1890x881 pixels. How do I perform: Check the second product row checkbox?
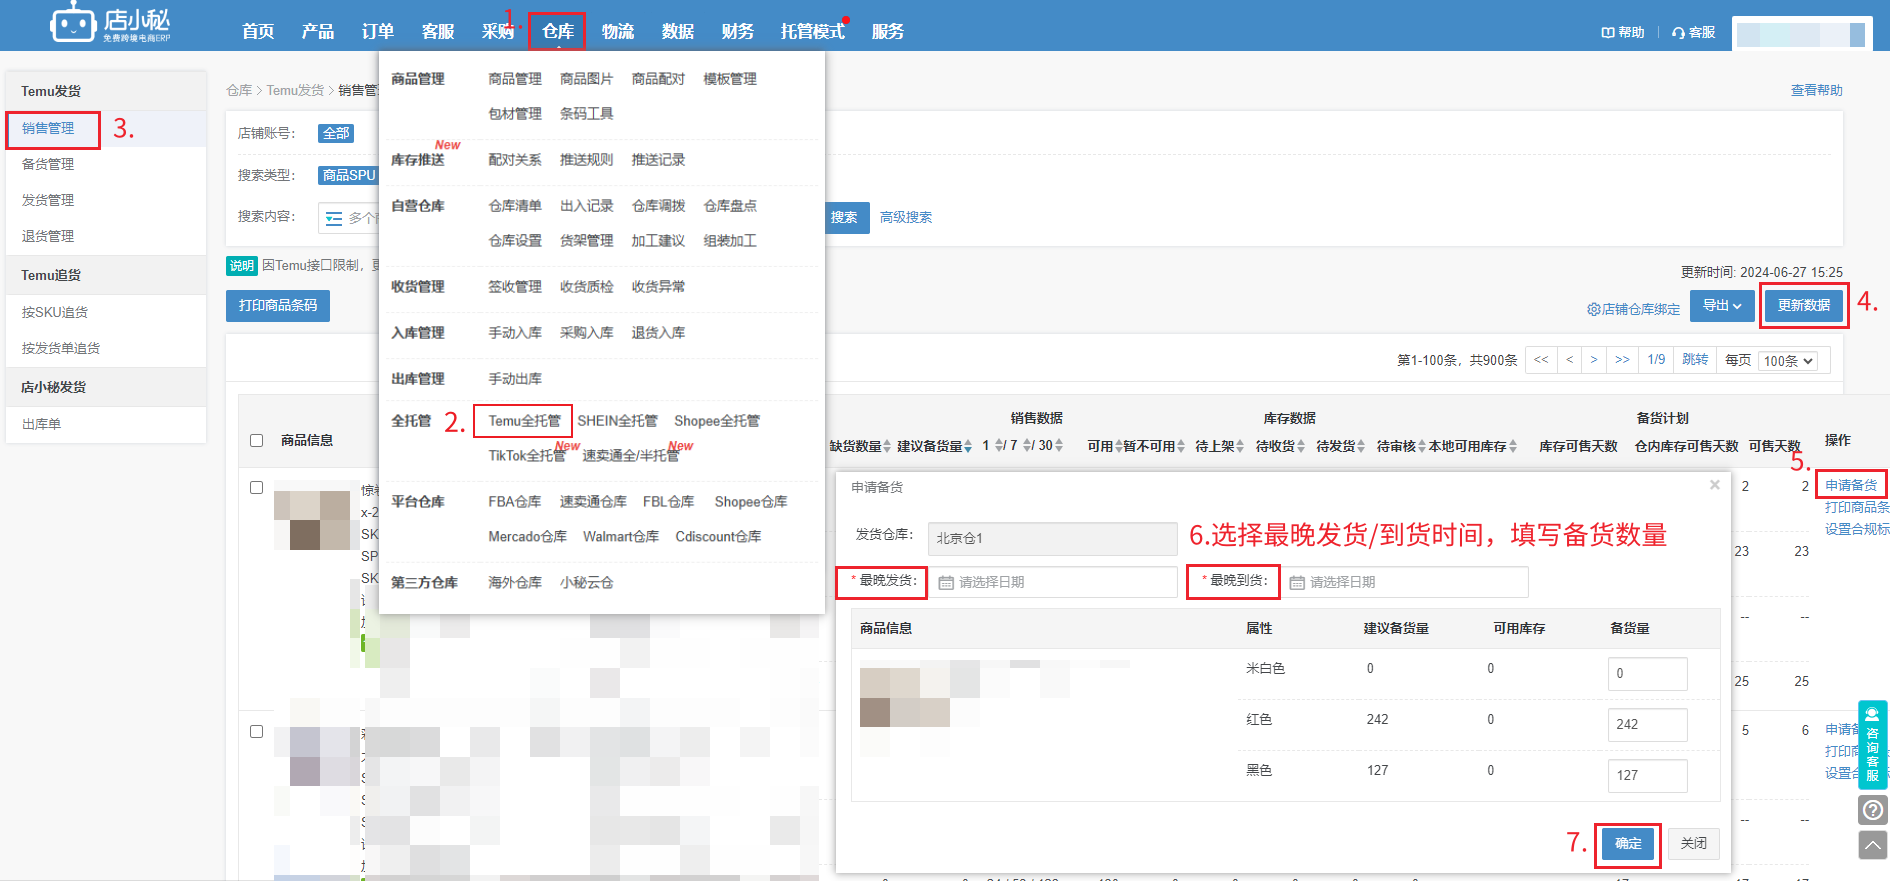257,732
